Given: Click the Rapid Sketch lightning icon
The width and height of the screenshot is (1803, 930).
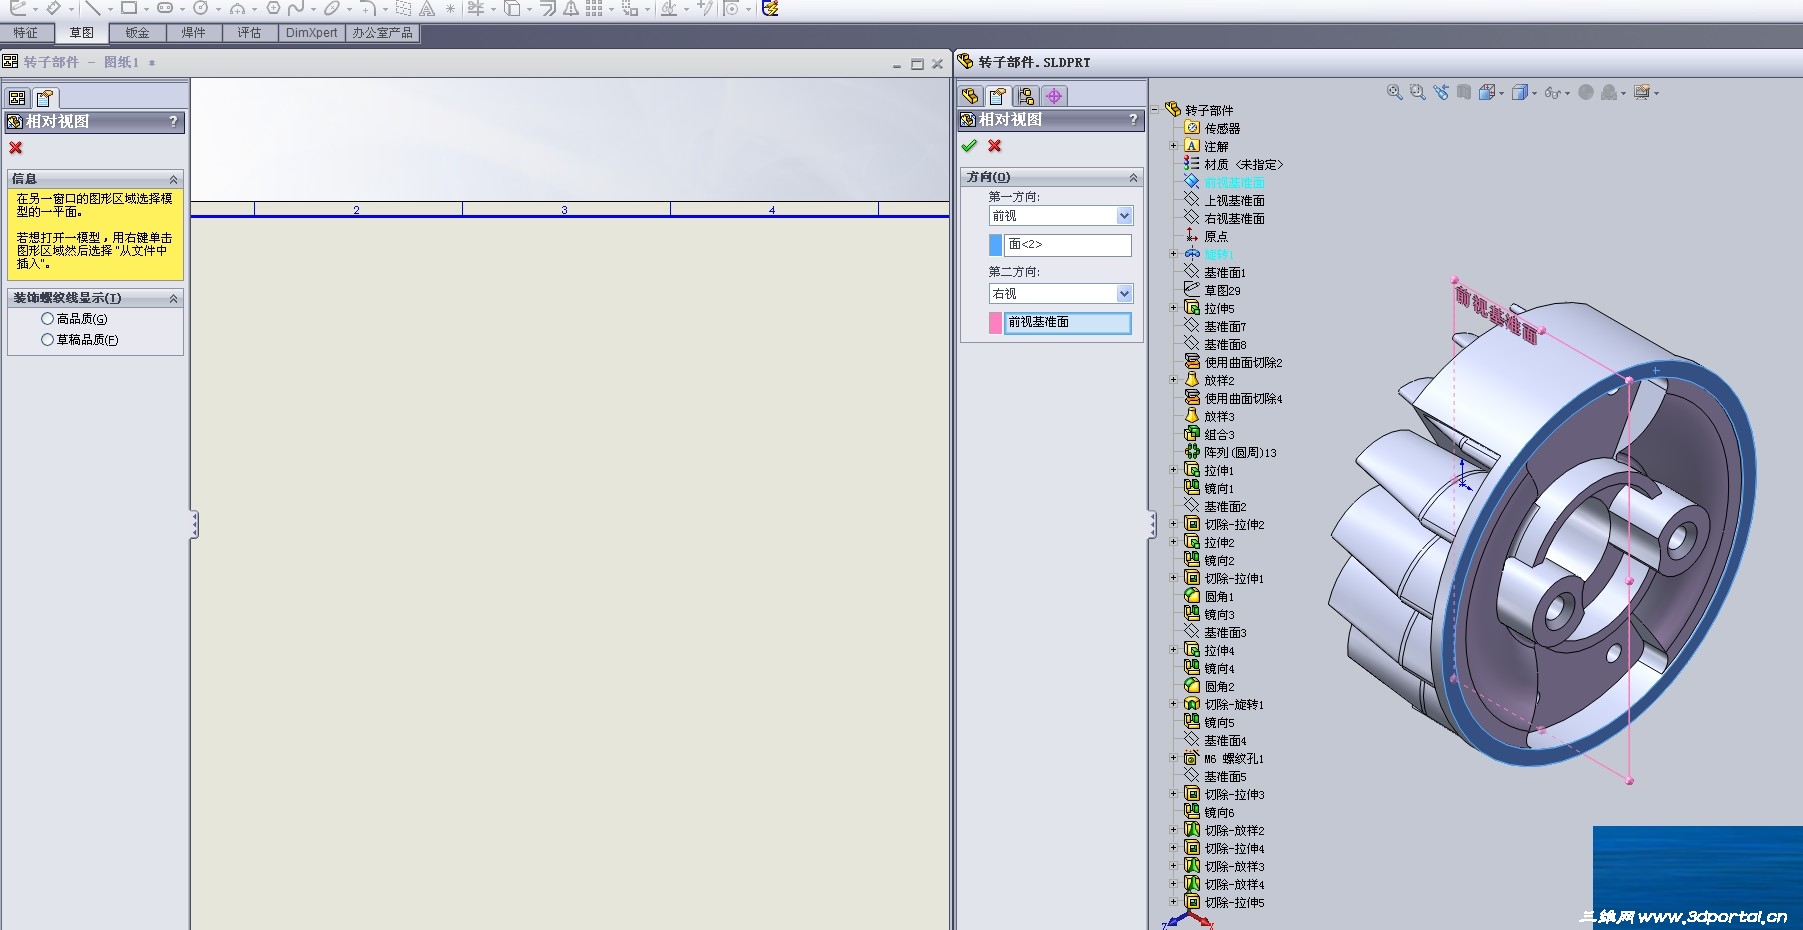Looking at the screenshot, I should point(770,8).
